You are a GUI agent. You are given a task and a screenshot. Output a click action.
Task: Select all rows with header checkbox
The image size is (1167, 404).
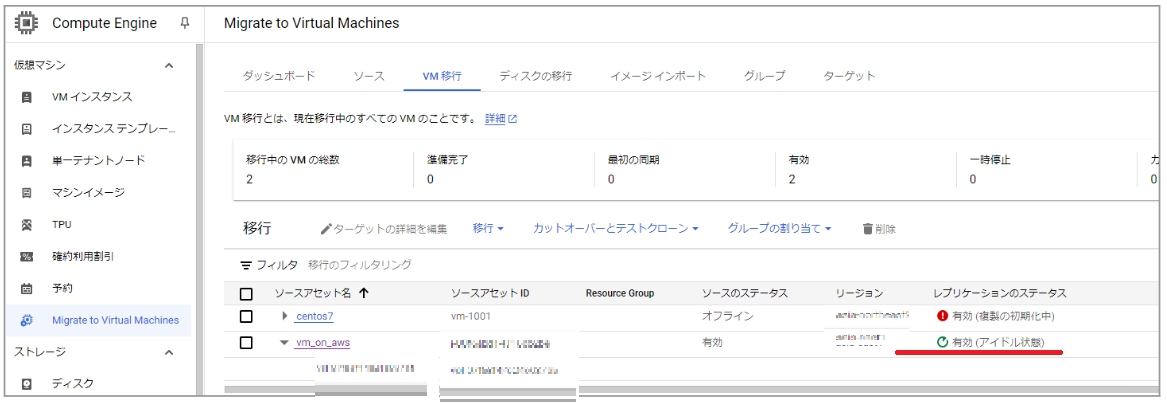tap(246, 294)
